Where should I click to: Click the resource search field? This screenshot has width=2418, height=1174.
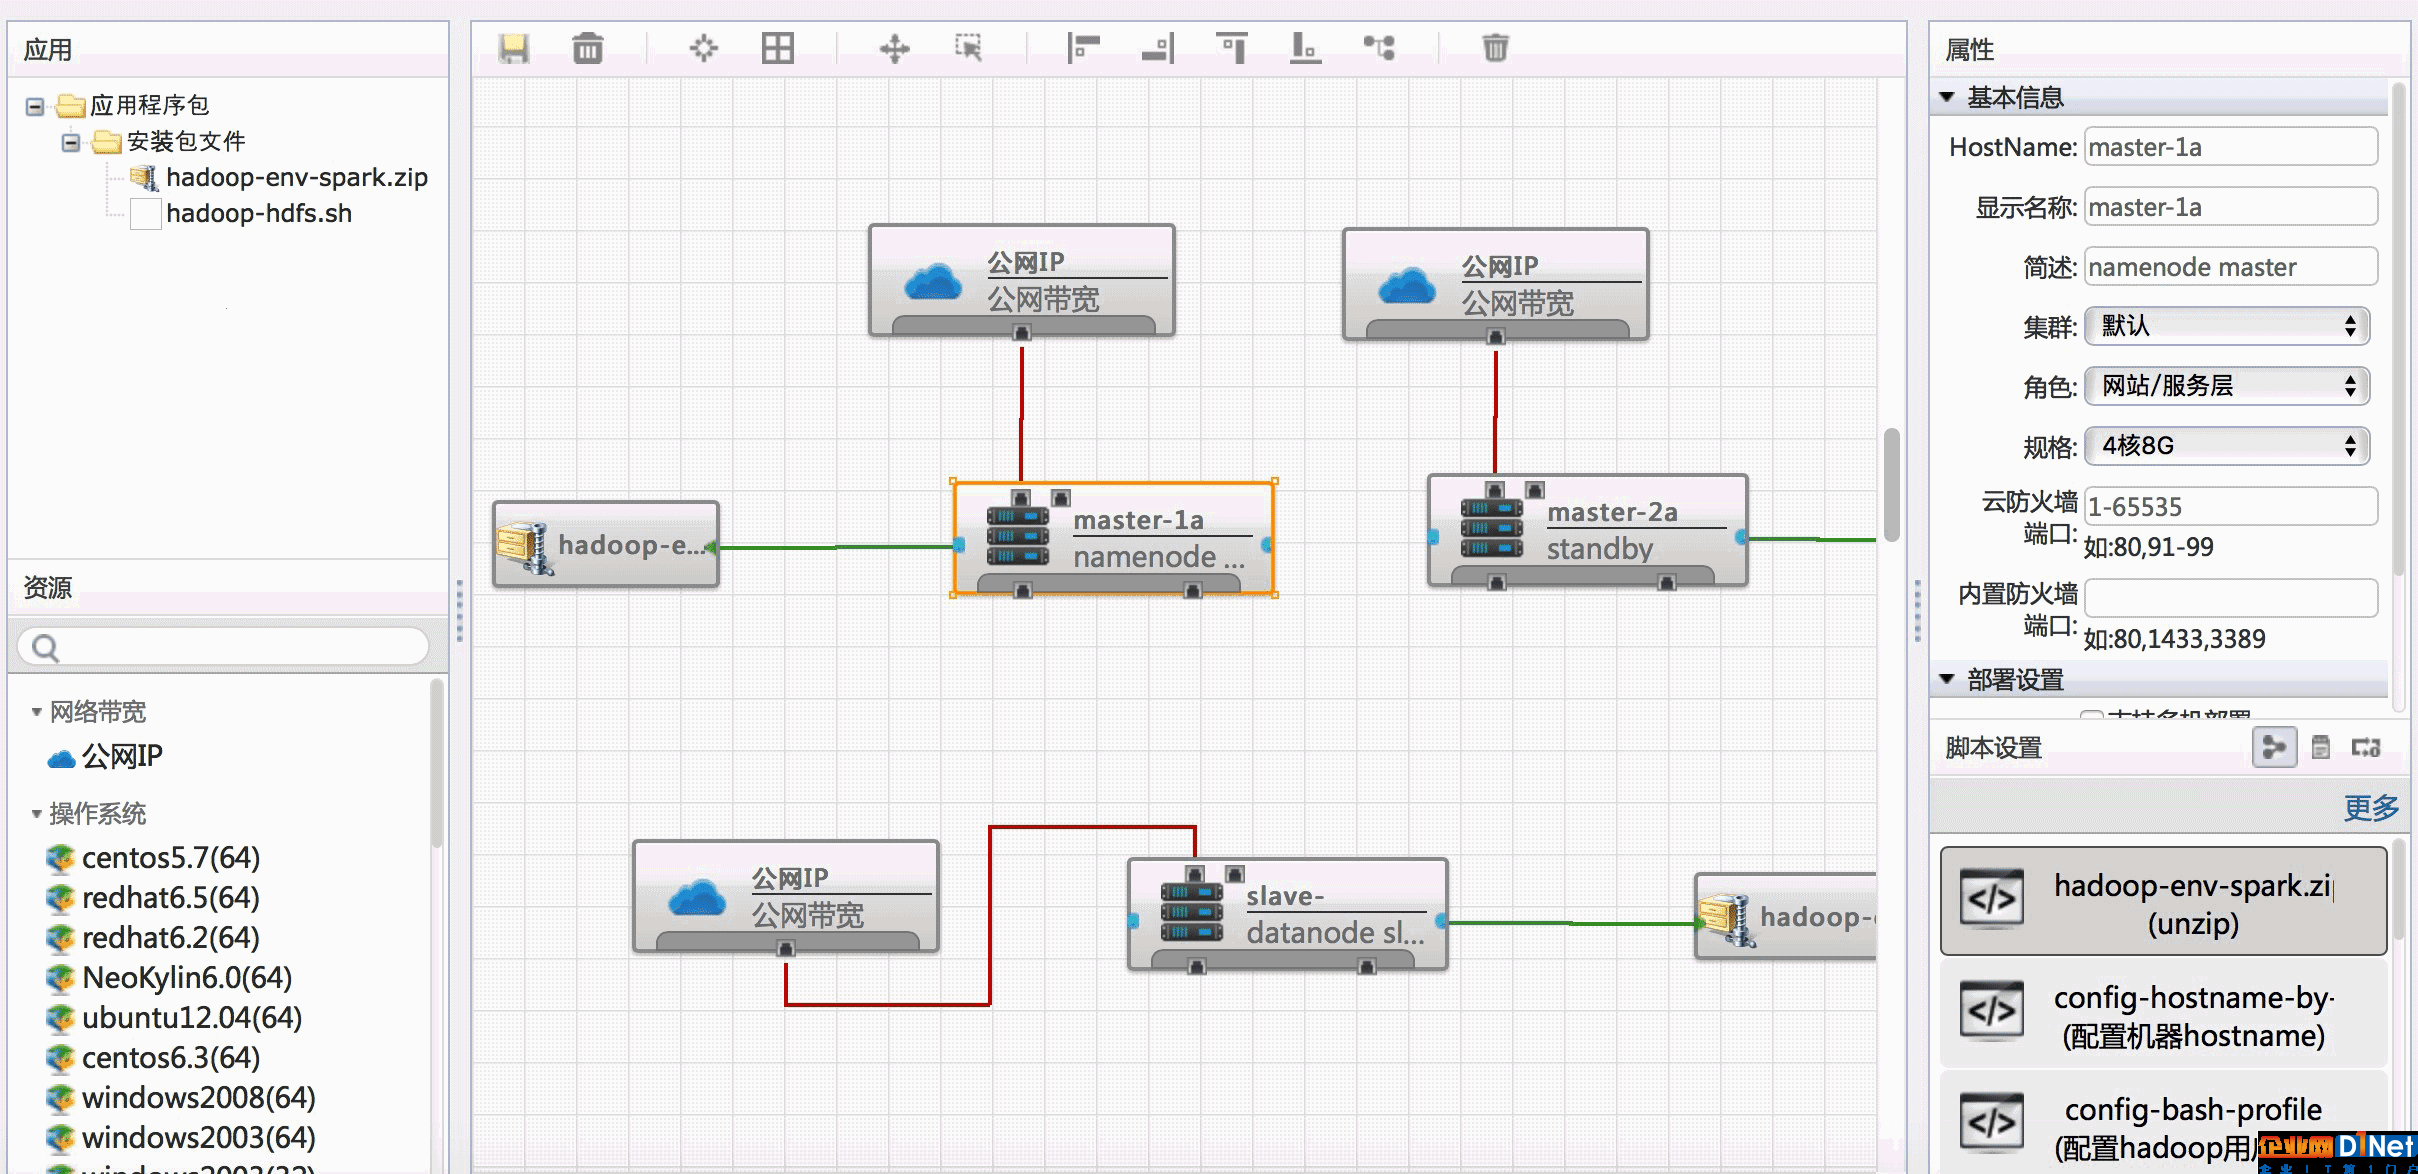224,647
